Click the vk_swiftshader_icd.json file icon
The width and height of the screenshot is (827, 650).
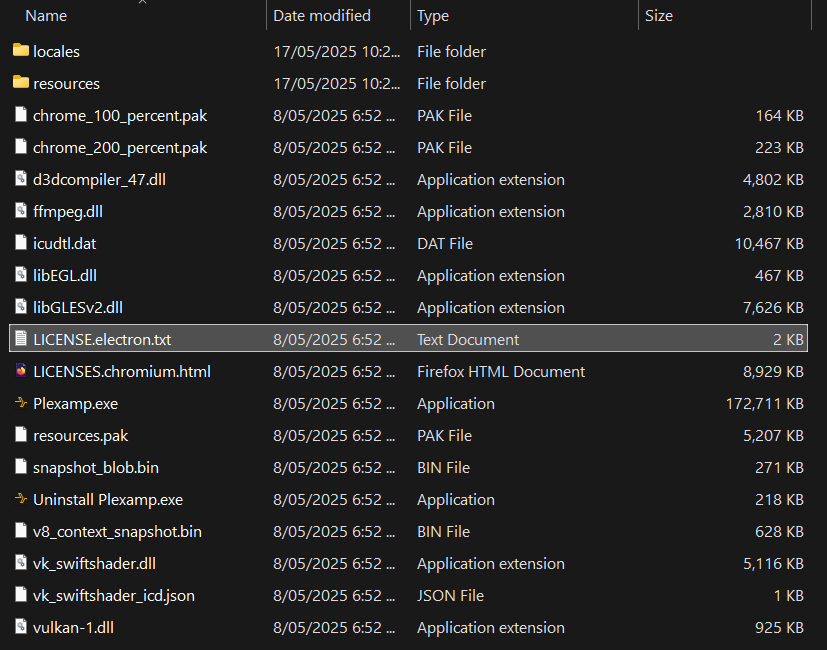[x=21, y=596]
